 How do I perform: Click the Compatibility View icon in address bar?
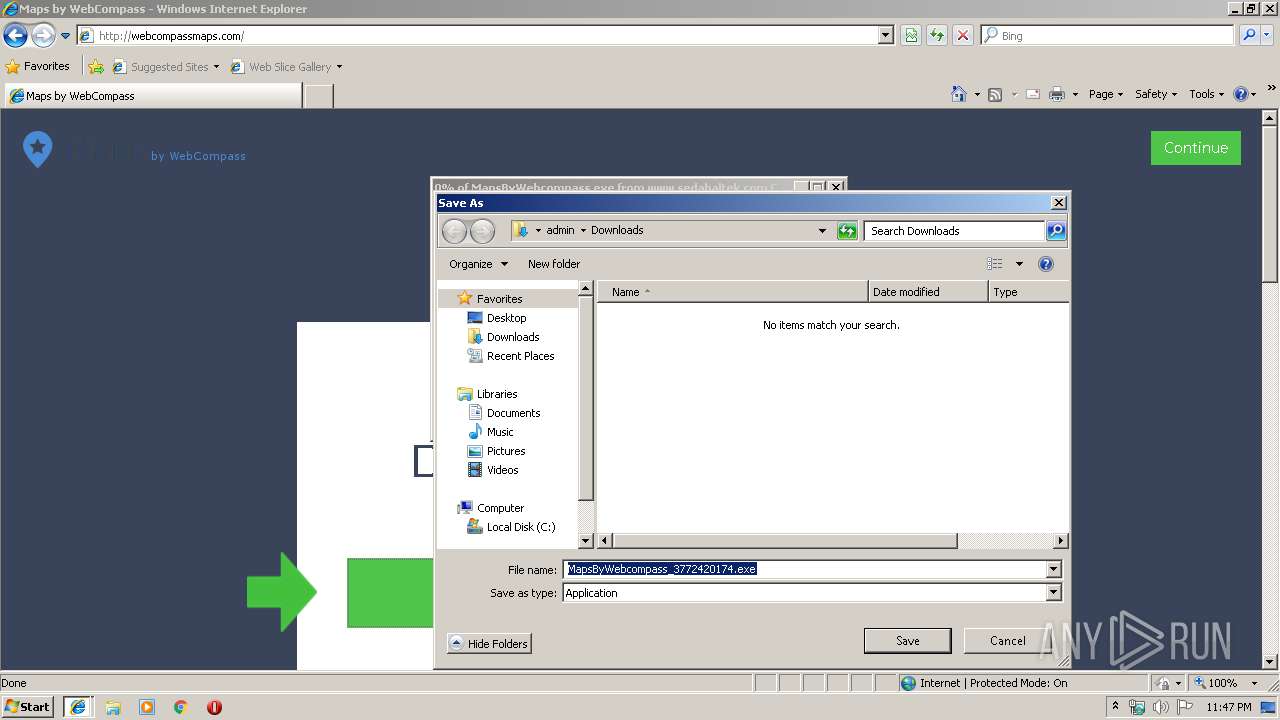[x=911, y=35]
